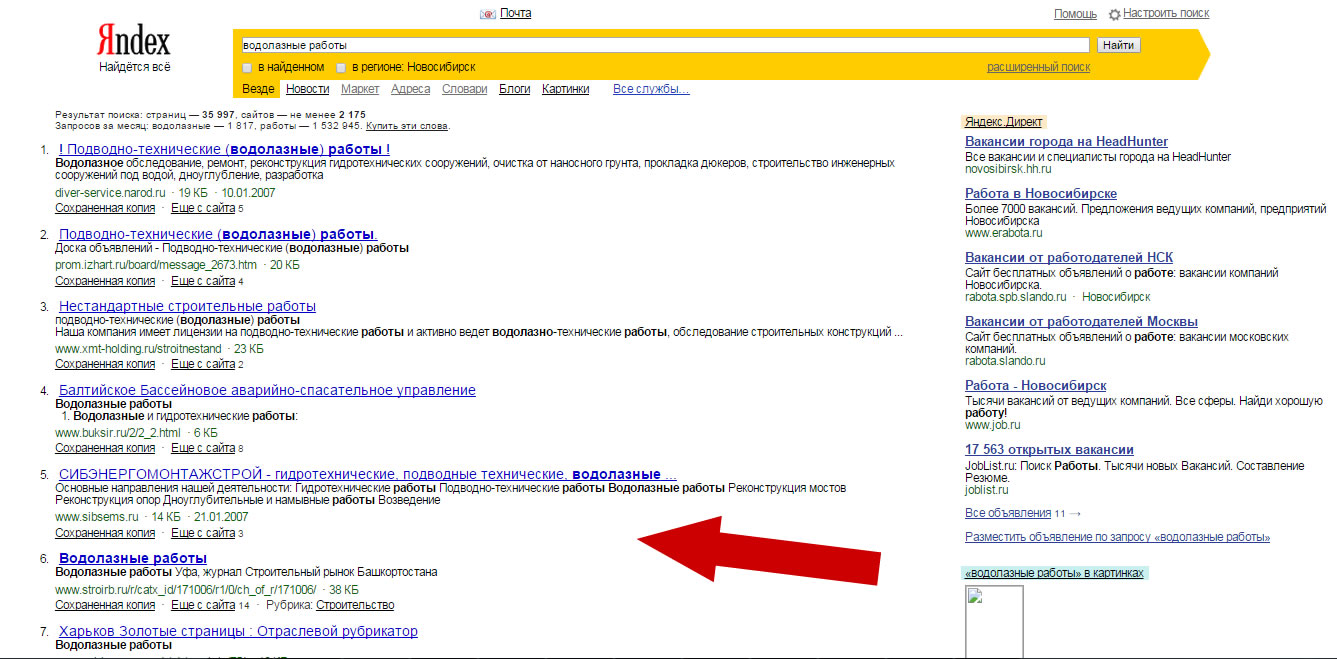Tick the 'в регионе: Новосибирск' checkbox
Screen dimensions: 1337x659
[341, 68]
